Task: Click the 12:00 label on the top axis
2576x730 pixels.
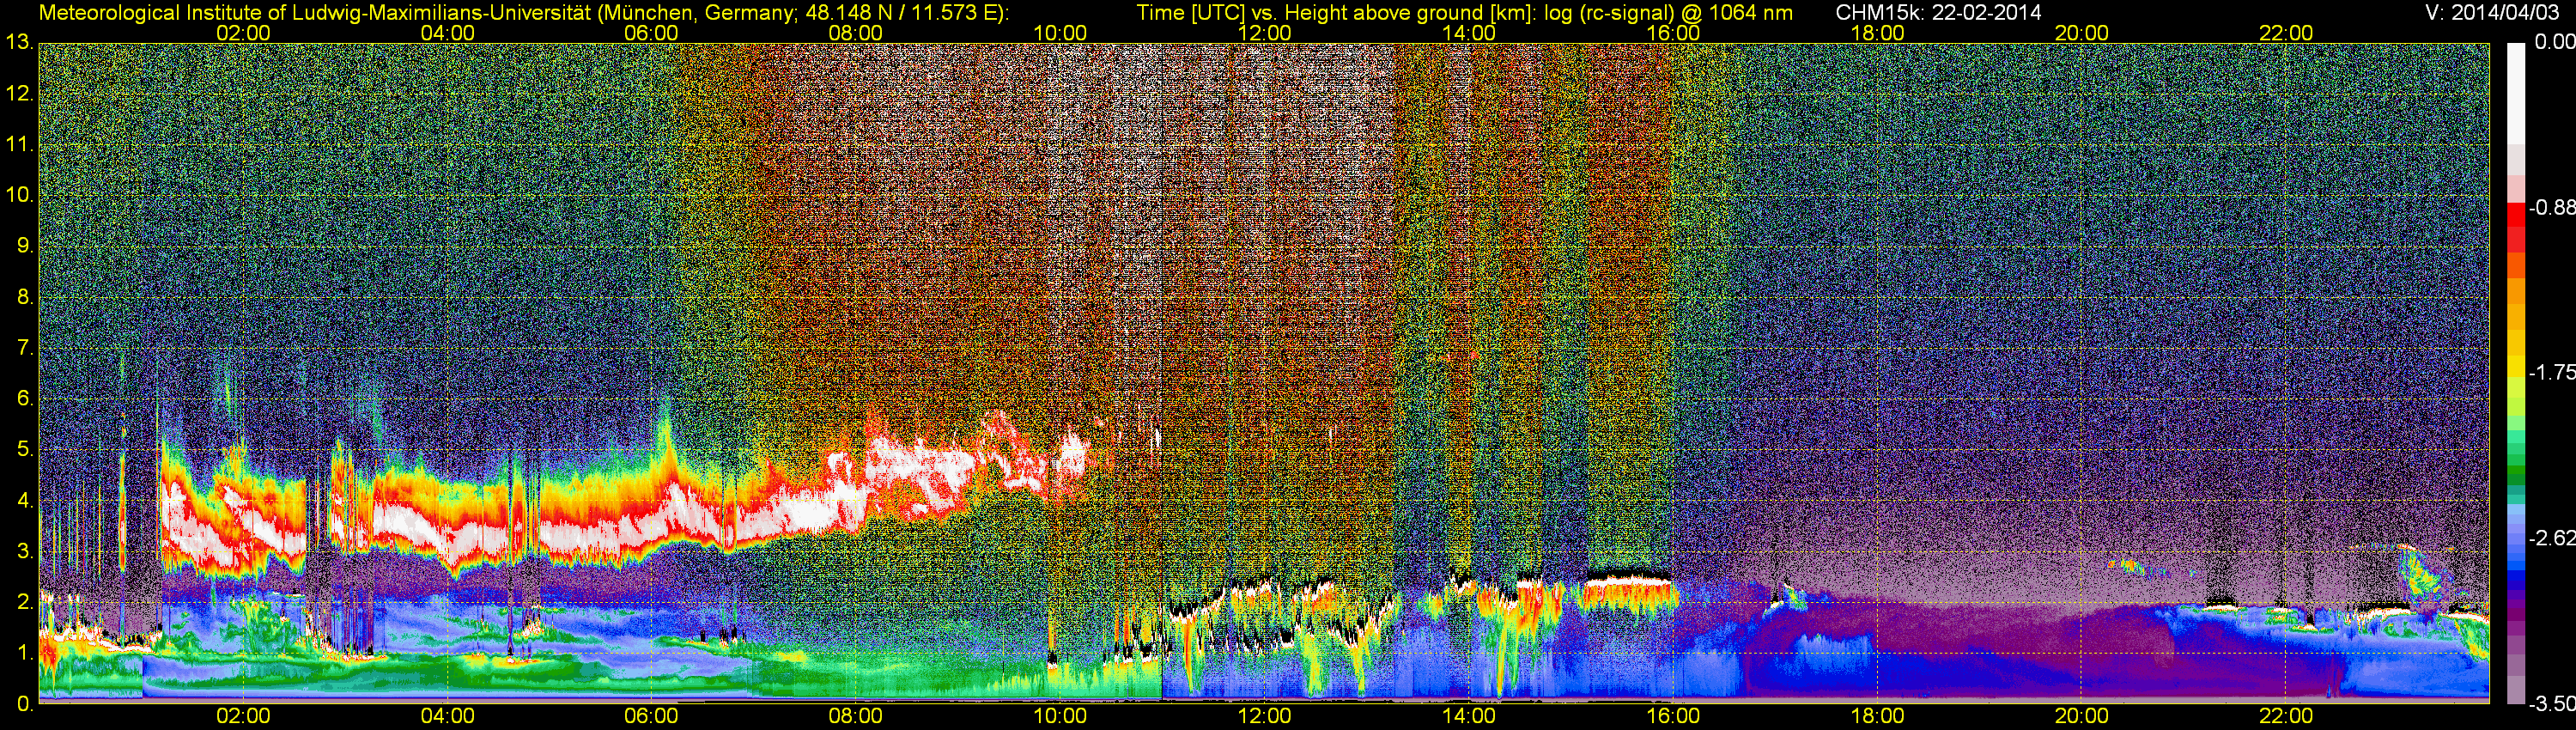Action: click(x=1264, y=33)
